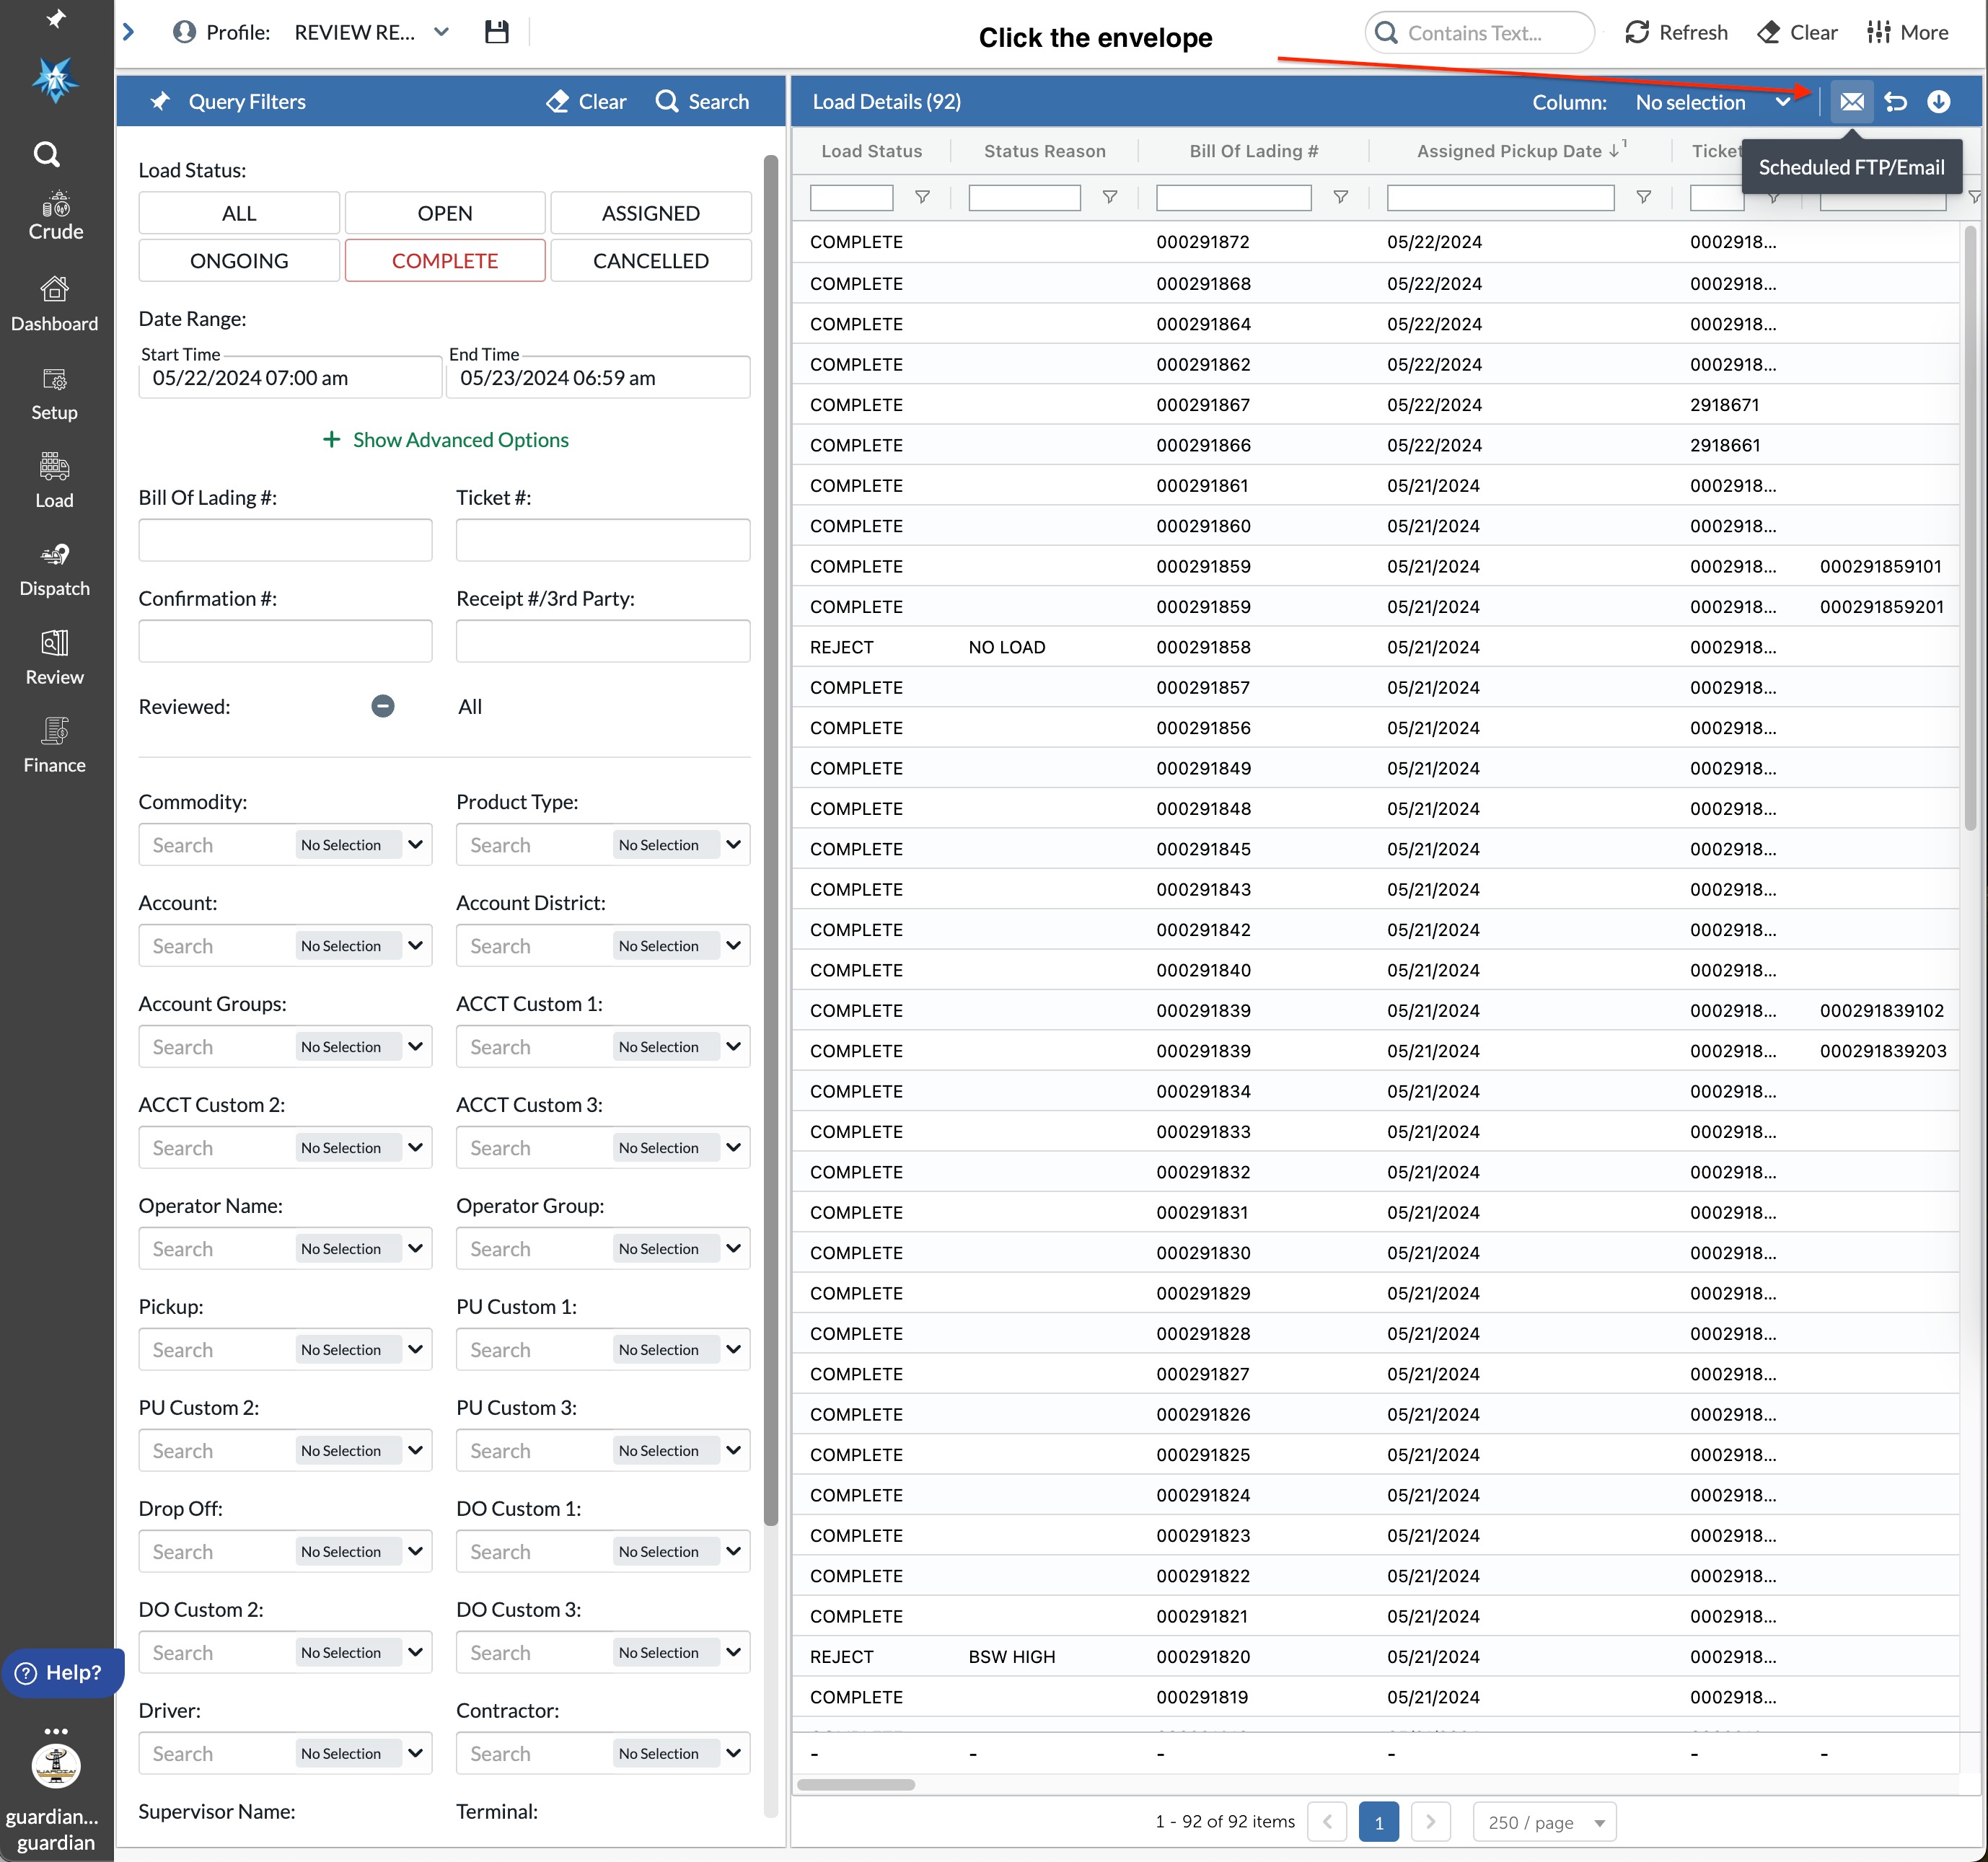Click the Bill Of Lading # input field
This screenshot has height=1862, width=1988.
[285, 540]
